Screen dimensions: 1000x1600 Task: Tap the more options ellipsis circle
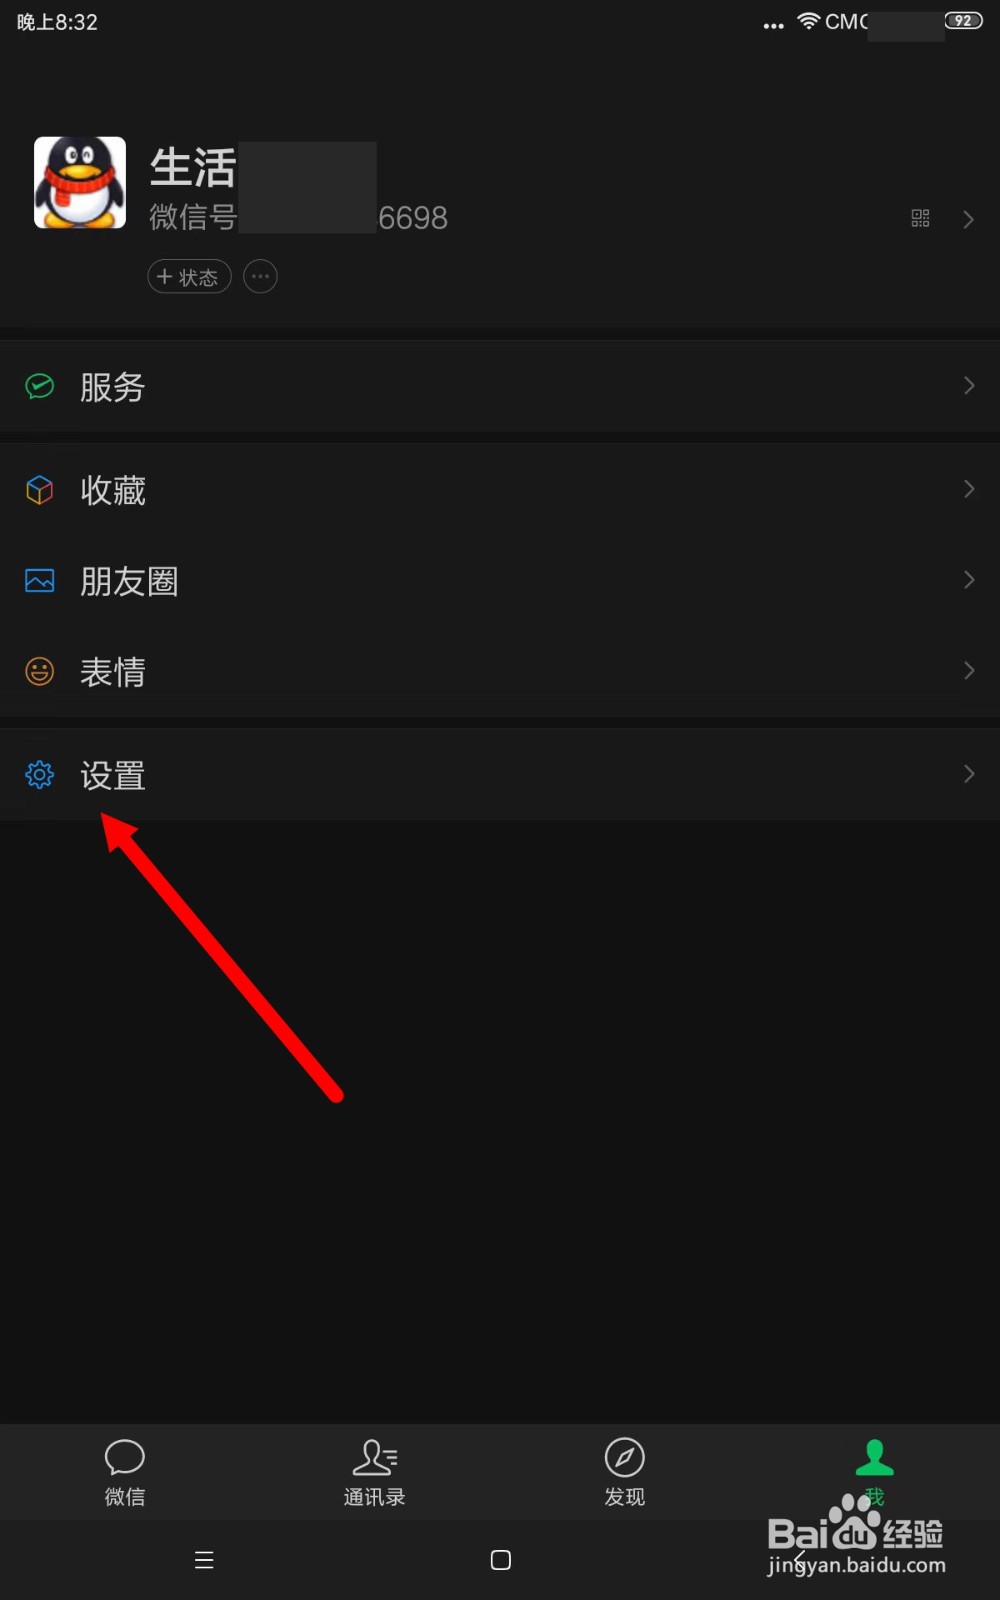pyautogui.click(x=260, y=277)
